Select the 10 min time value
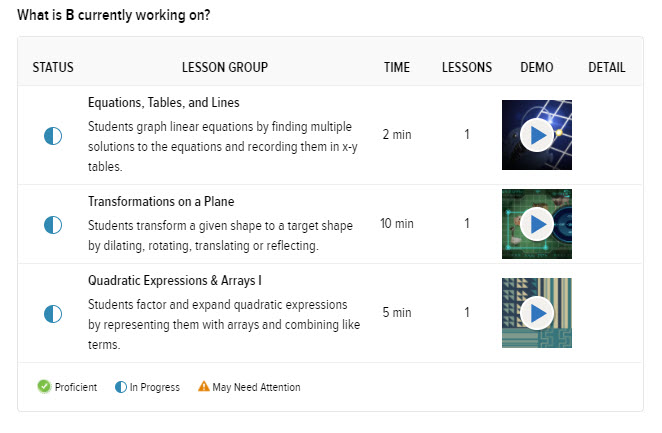Viewport: 662px width, 433px height. (x=397, y=224)
